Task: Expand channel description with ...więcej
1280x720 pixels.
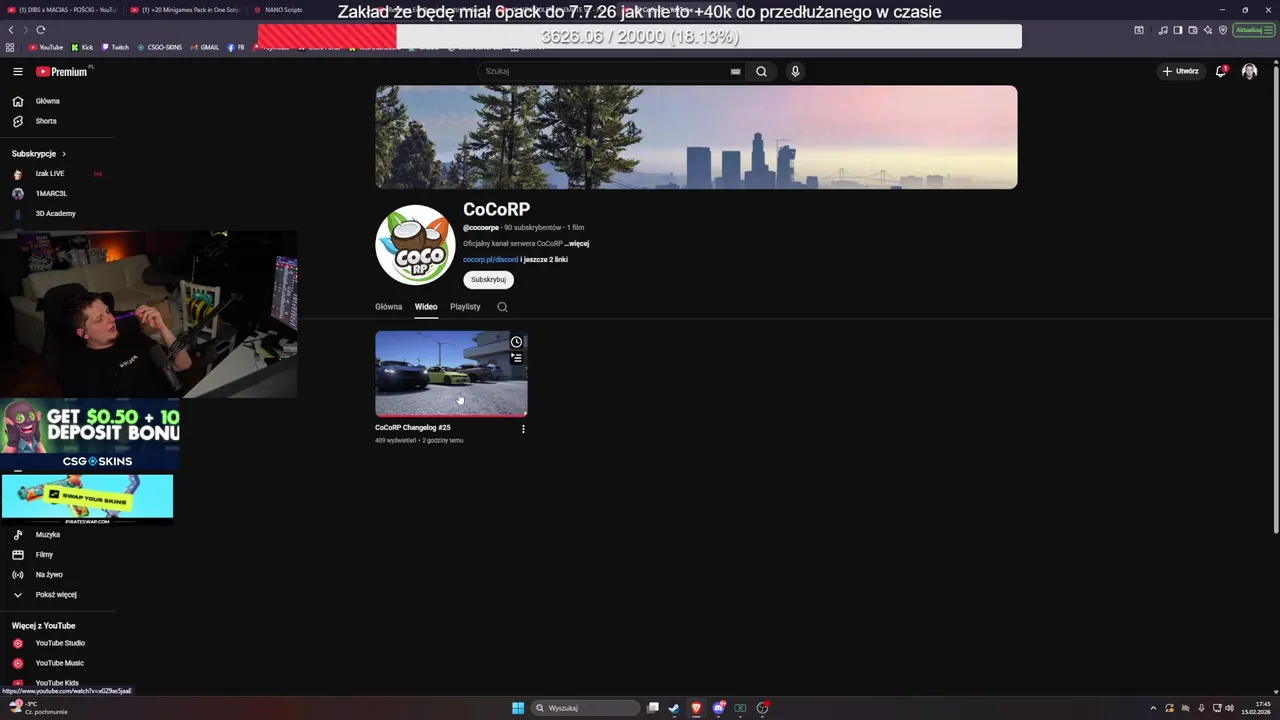Action: 577,244
